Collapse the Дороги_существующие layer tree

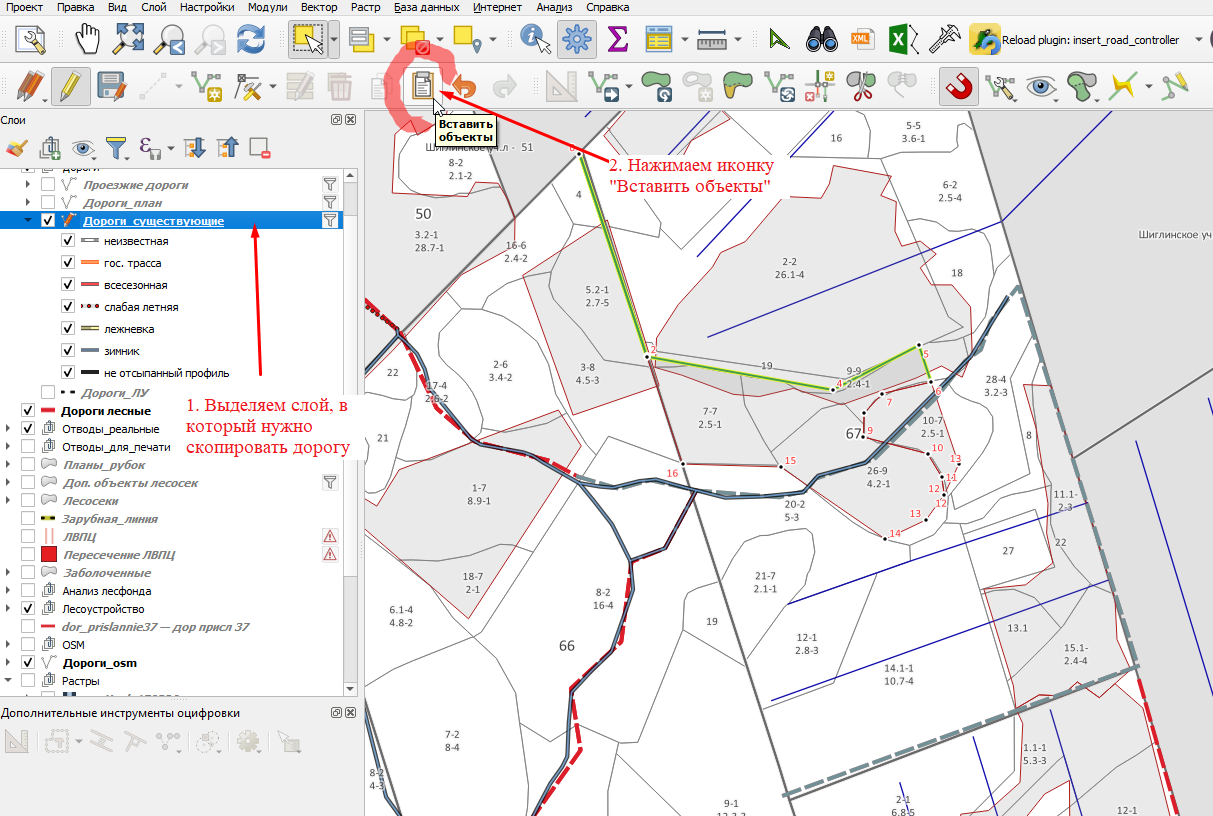[29, 220]
